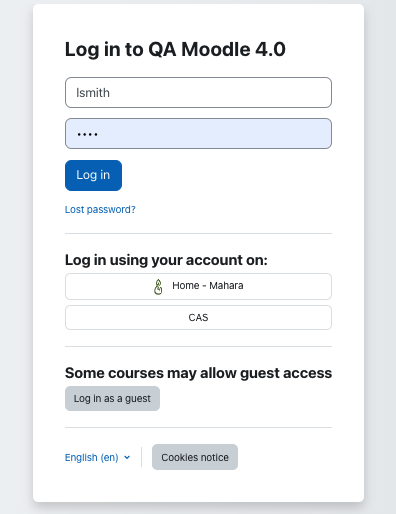Focus the username field containing lsmith
This screenshot has width=396, height=514.
pos(198,92)
